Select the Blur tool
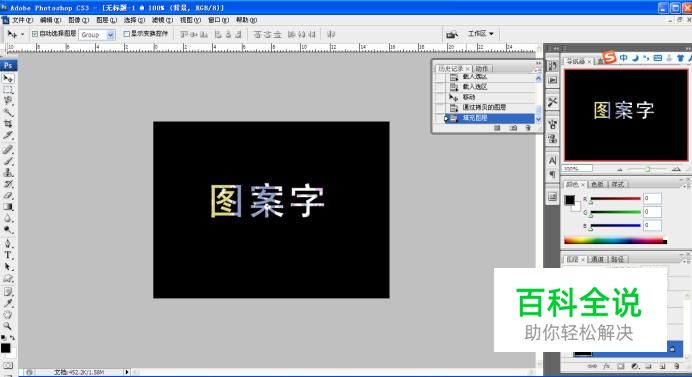 (8, 218)
